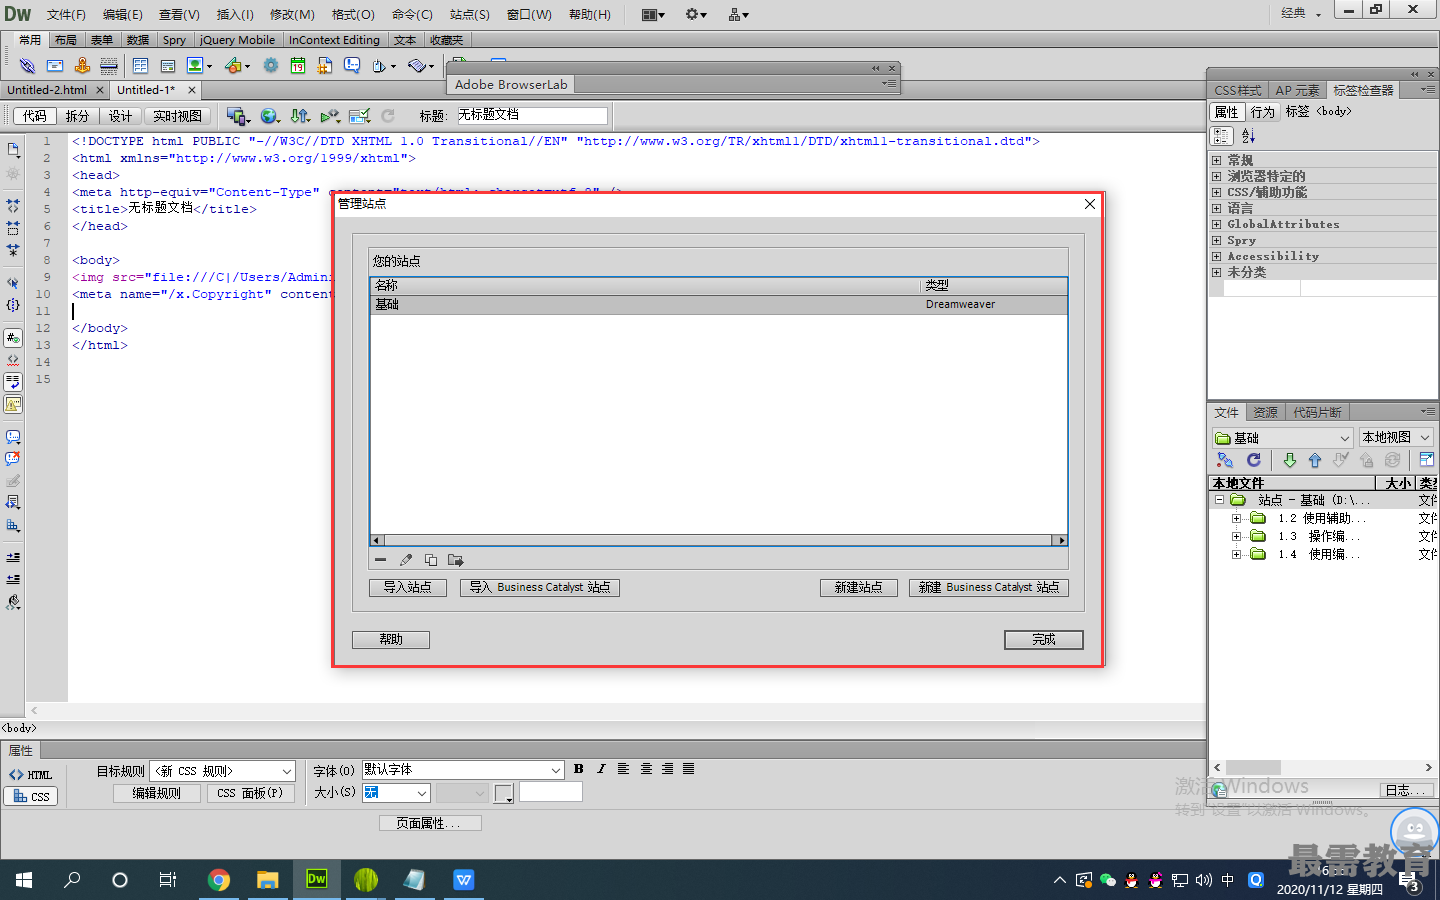Select HTML mode in Properties panel
Screen dimensions: 1440x900
[x=30, y=775]
